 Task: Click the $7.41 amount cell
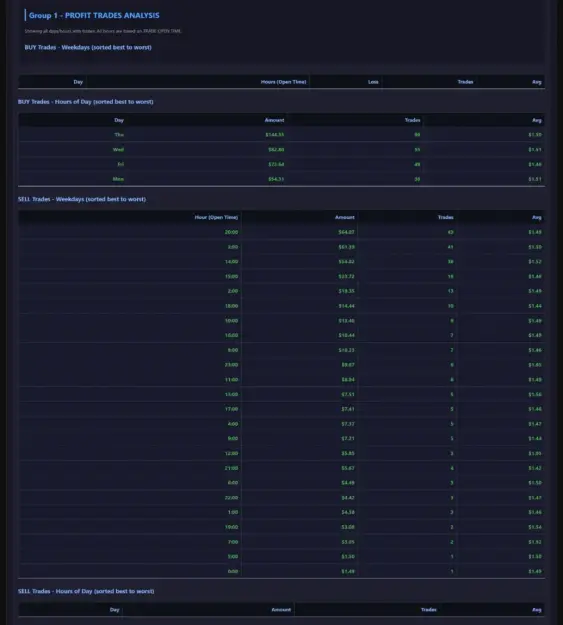(348, 409)
